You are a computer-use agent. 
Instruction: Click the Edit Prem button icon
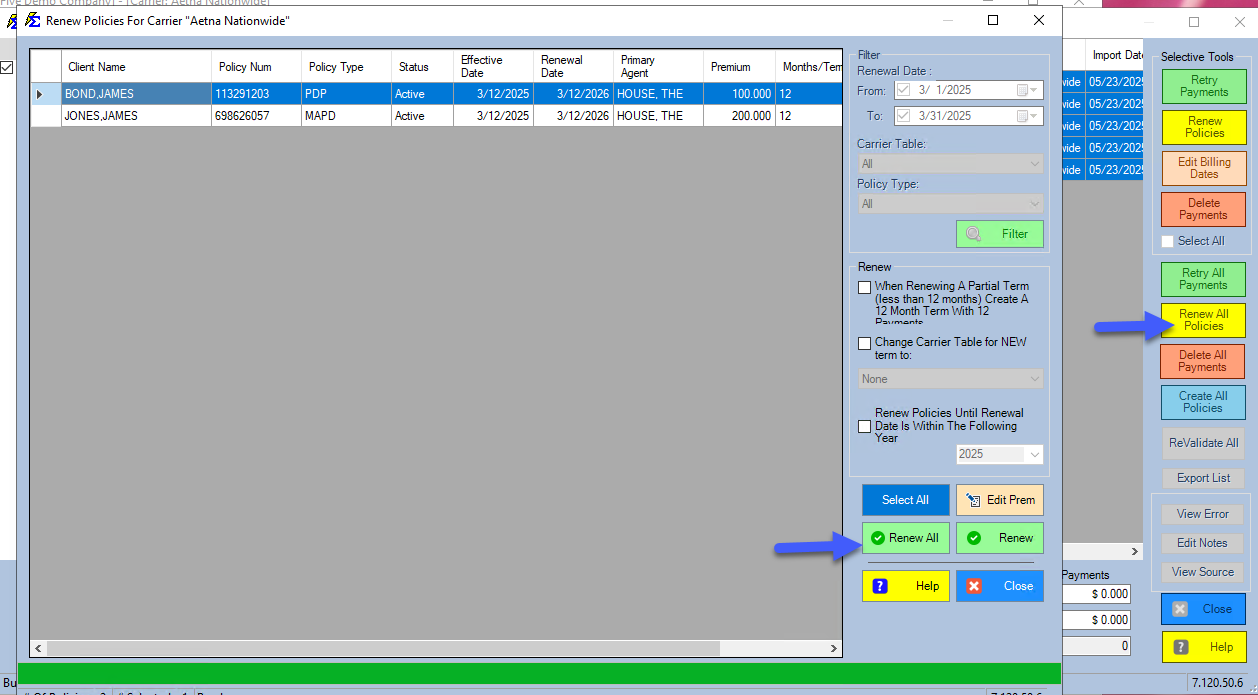coord(973,500)
